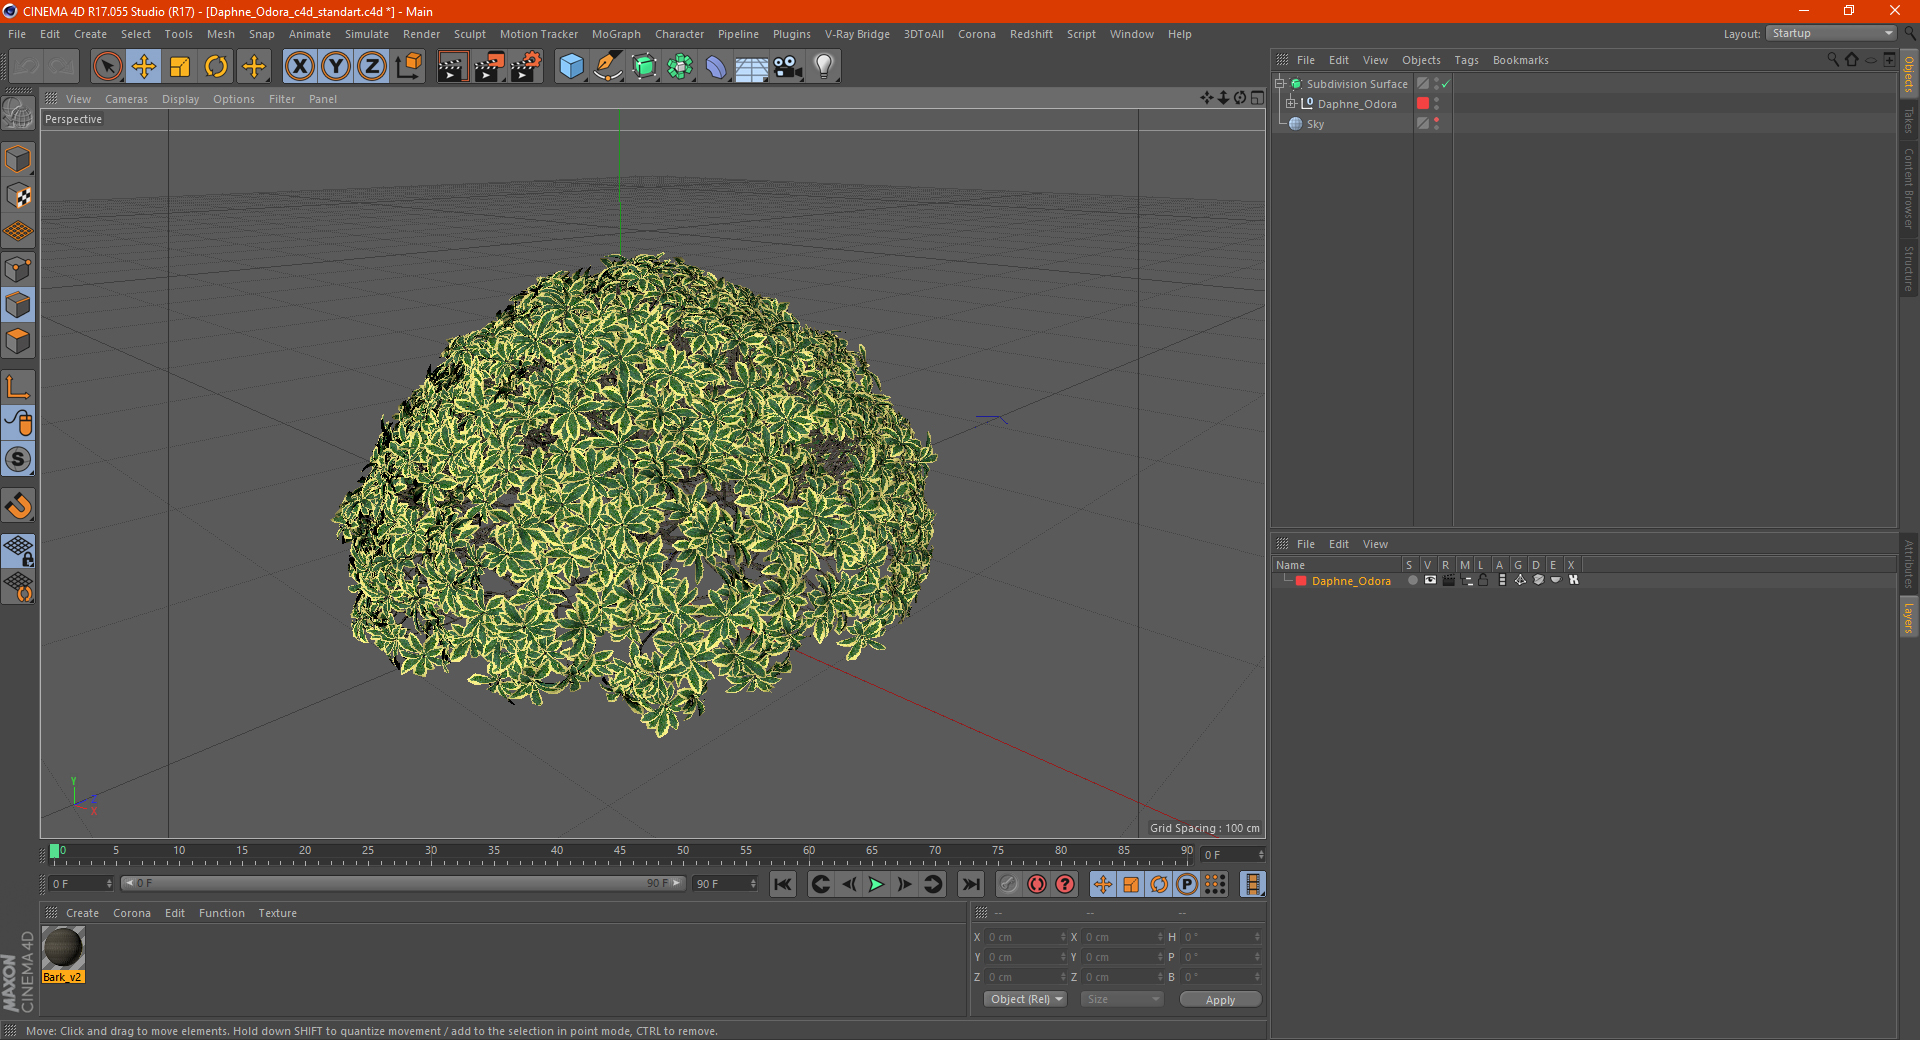1920x1040 pixels.
Task: Step the end frame 90 F spinner
Action: point(753,884)
